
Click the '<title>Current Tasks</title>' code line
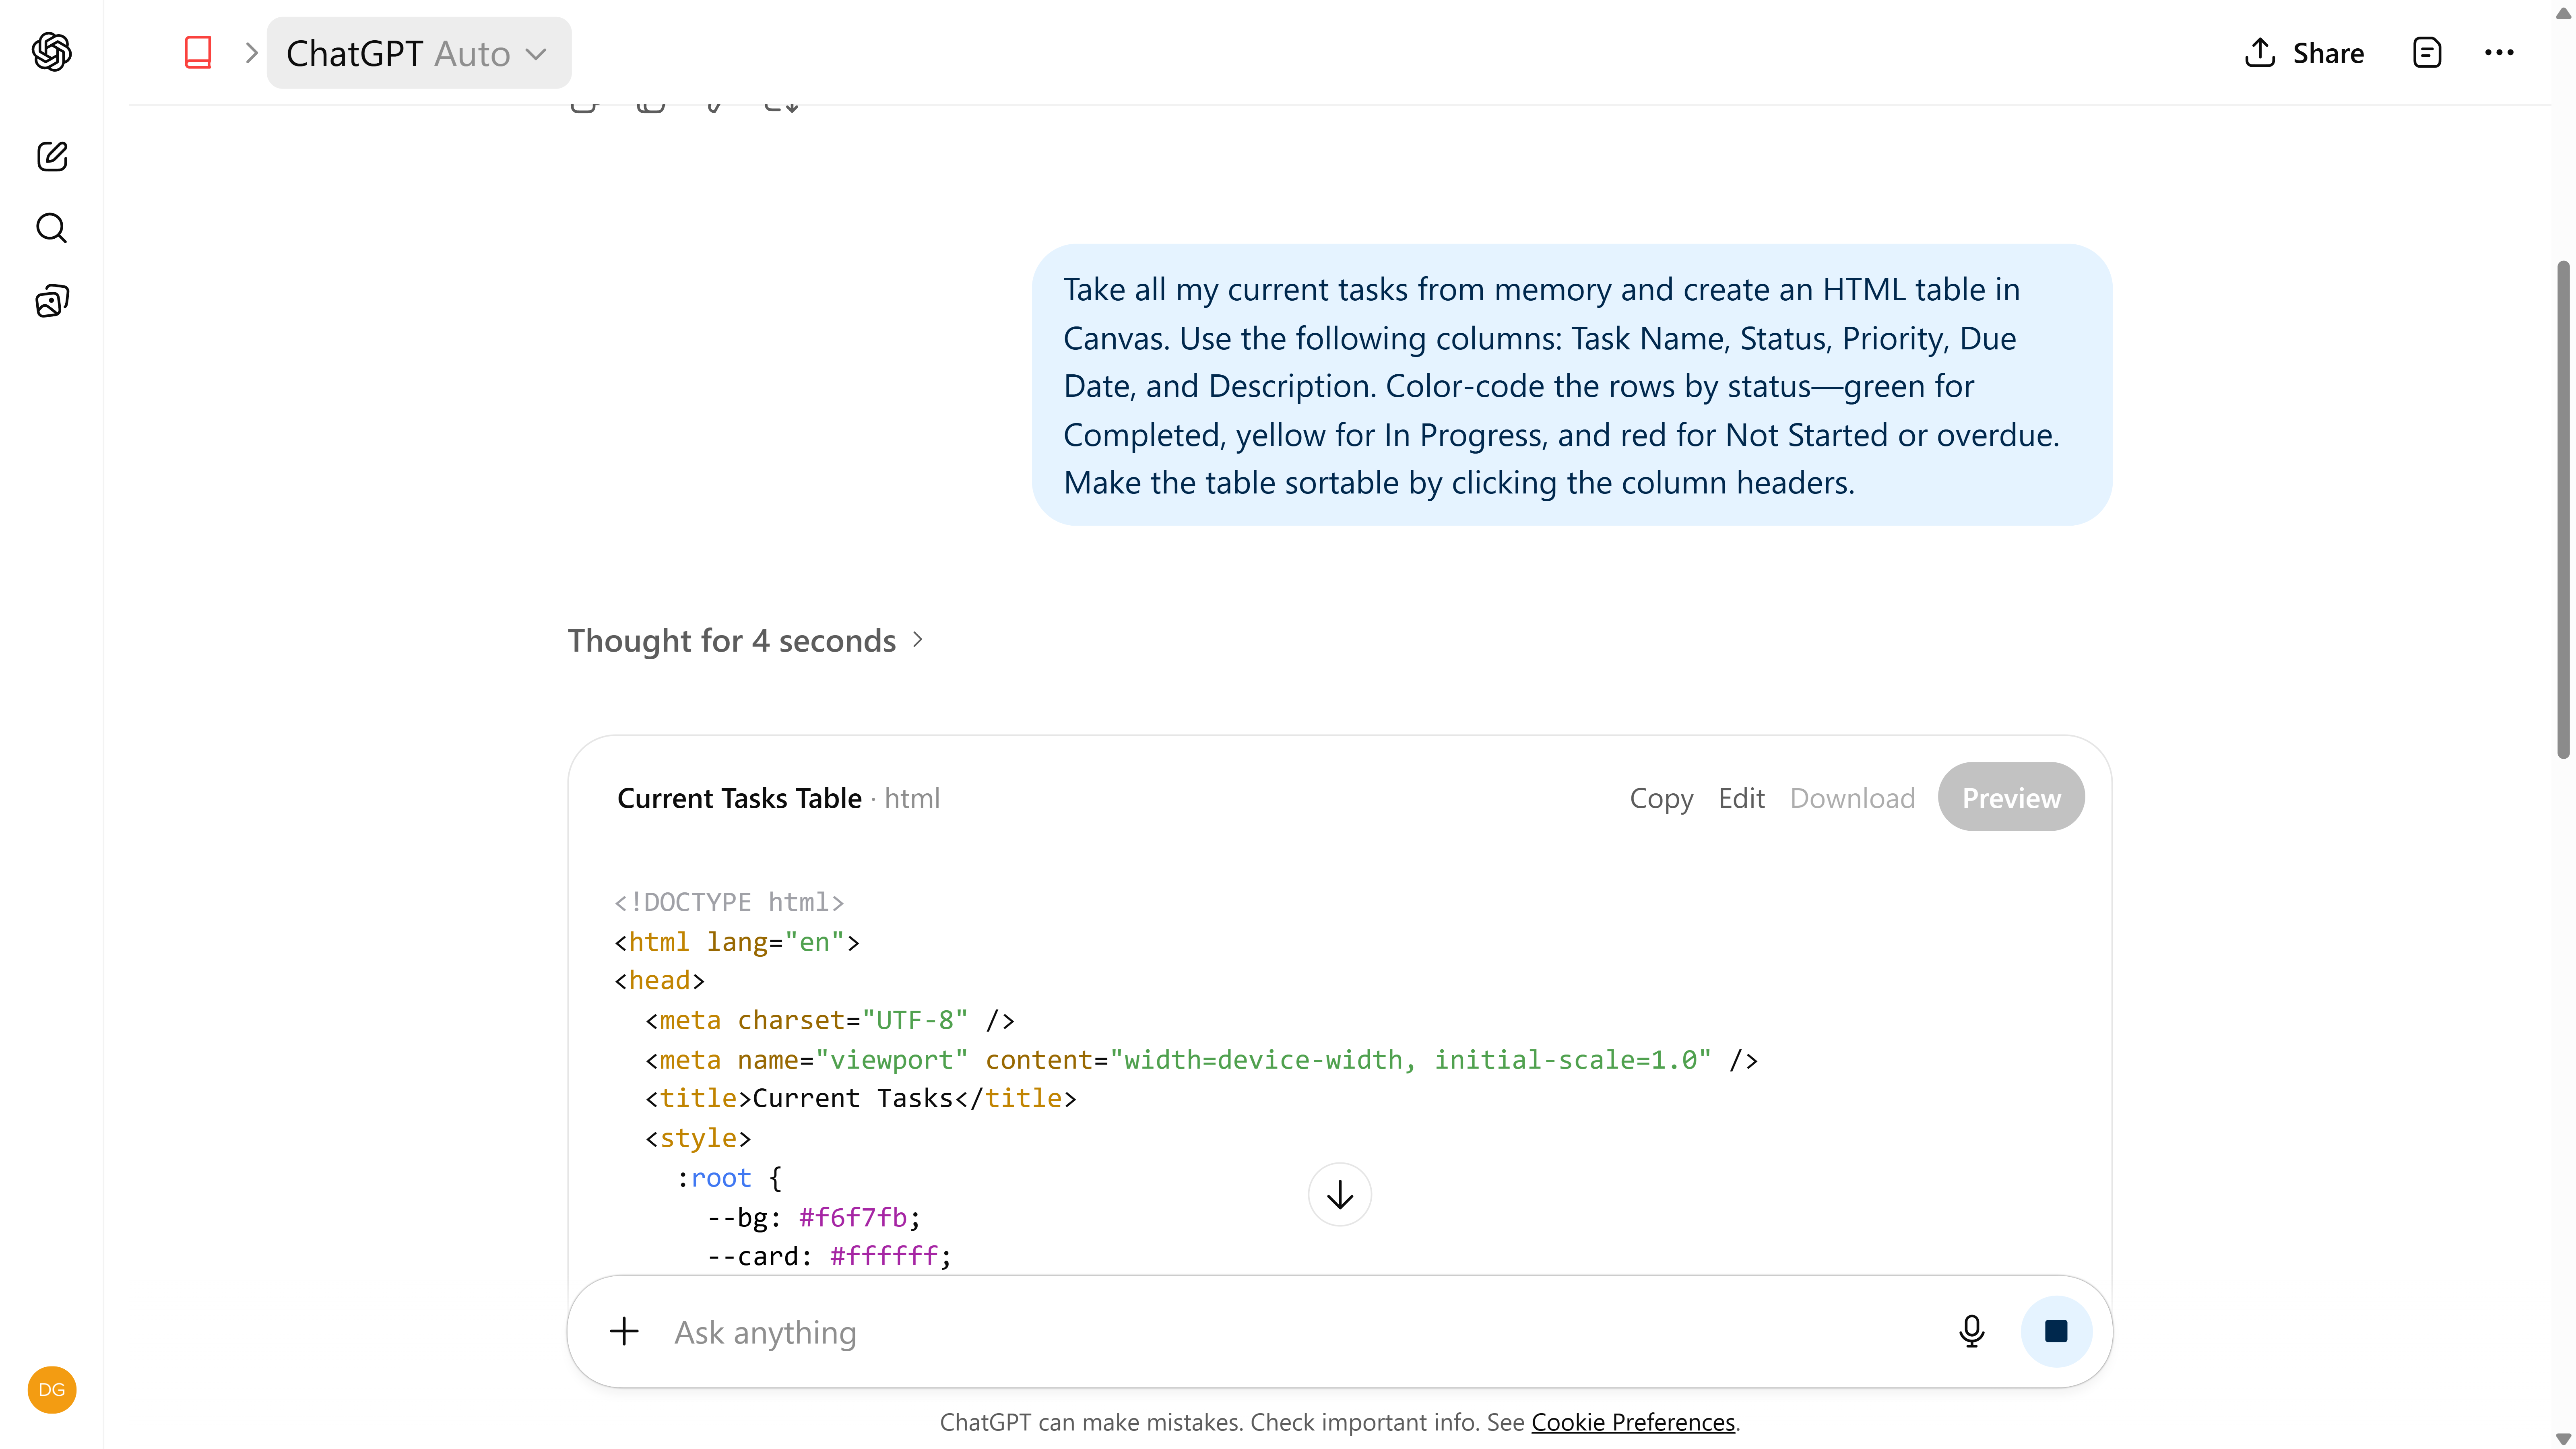click(861, 1098)
